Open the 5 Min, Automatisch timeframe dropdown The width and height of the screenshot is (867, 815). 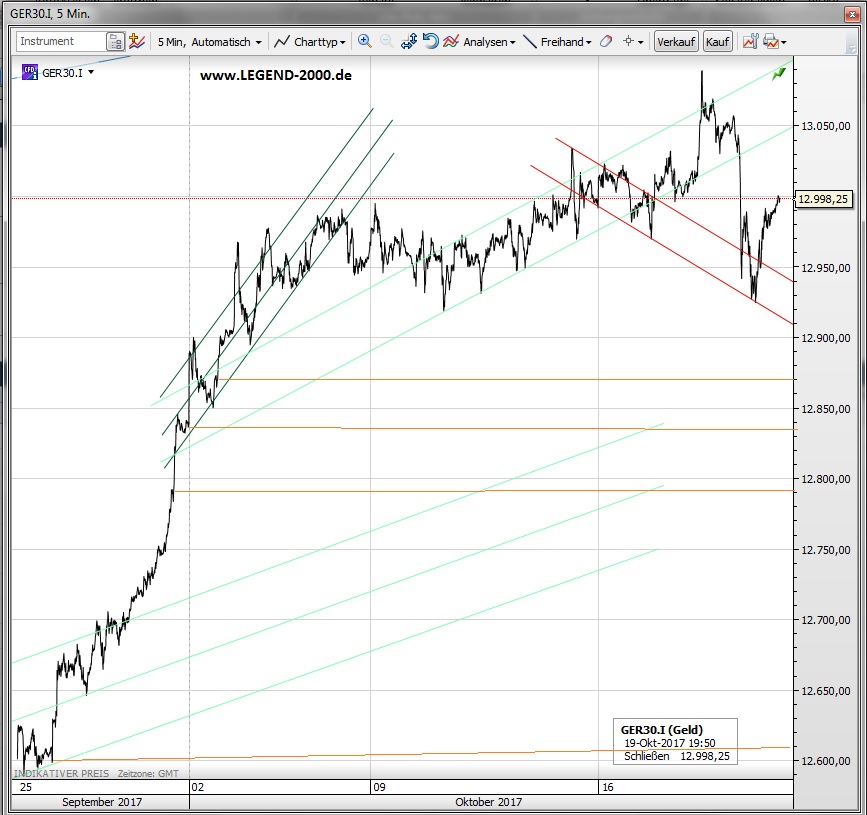pos(210,42)
